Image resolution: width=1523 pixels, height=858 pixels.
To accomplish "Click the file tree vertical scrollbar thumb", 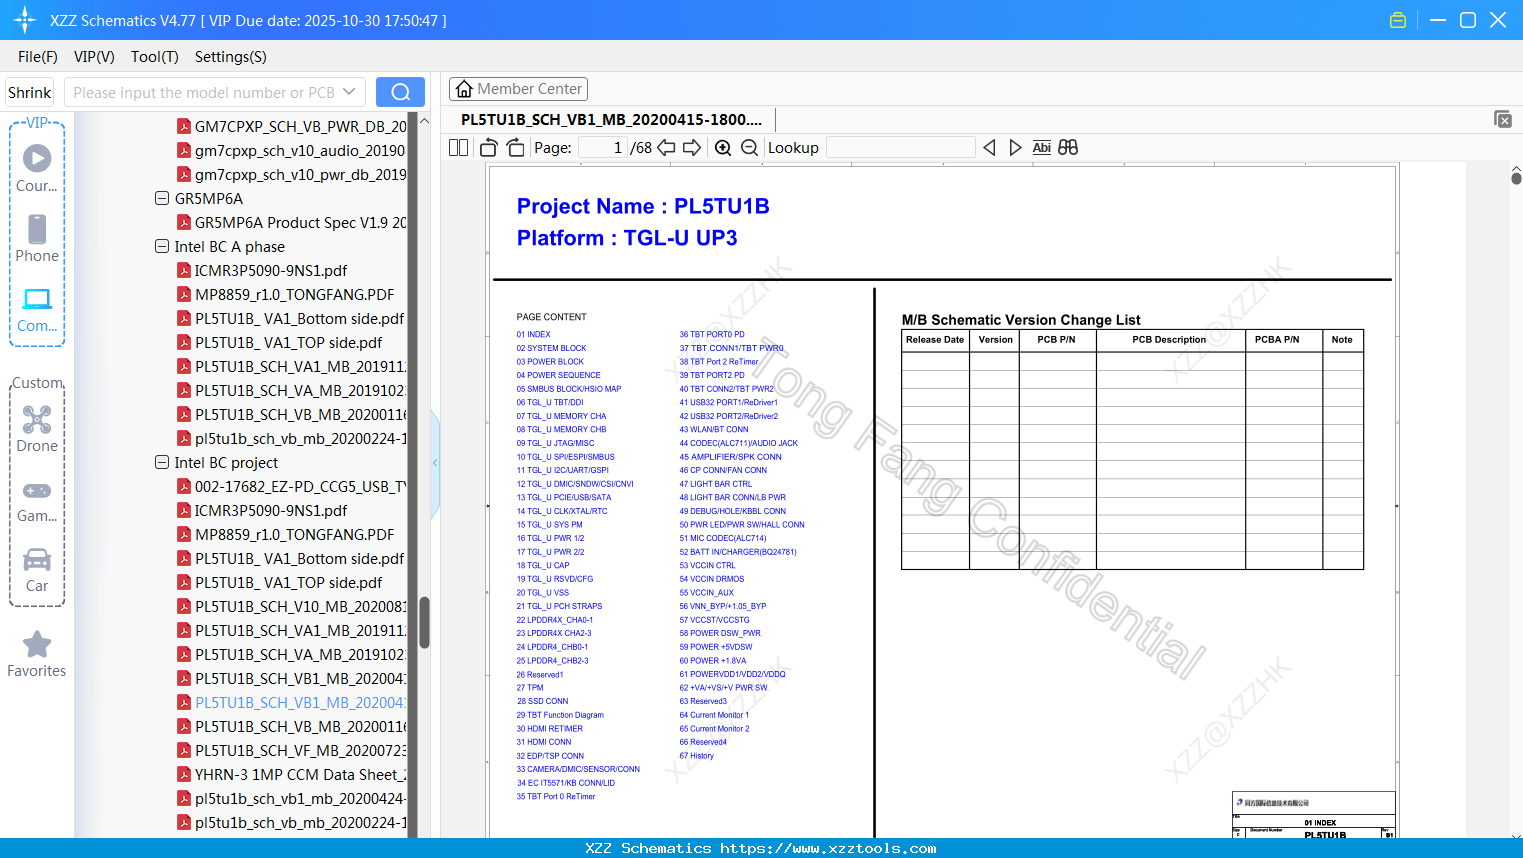I will pos(424,622).
